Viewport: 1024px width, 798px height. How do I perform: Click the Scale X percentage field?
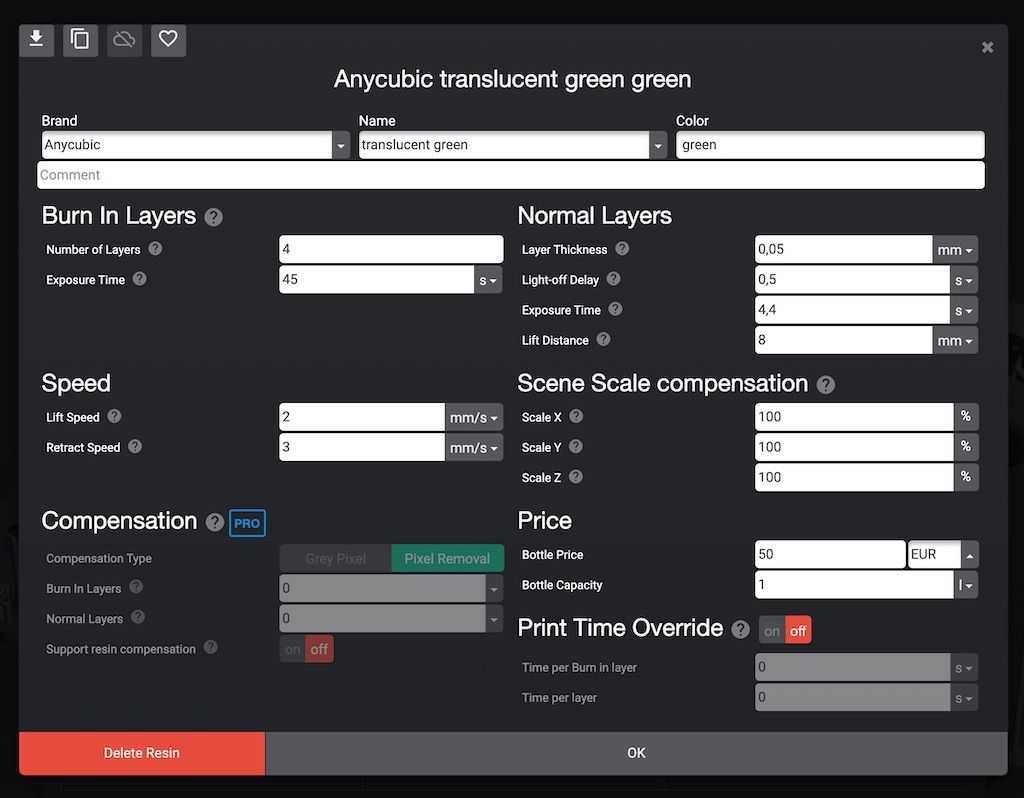(854, 417)
